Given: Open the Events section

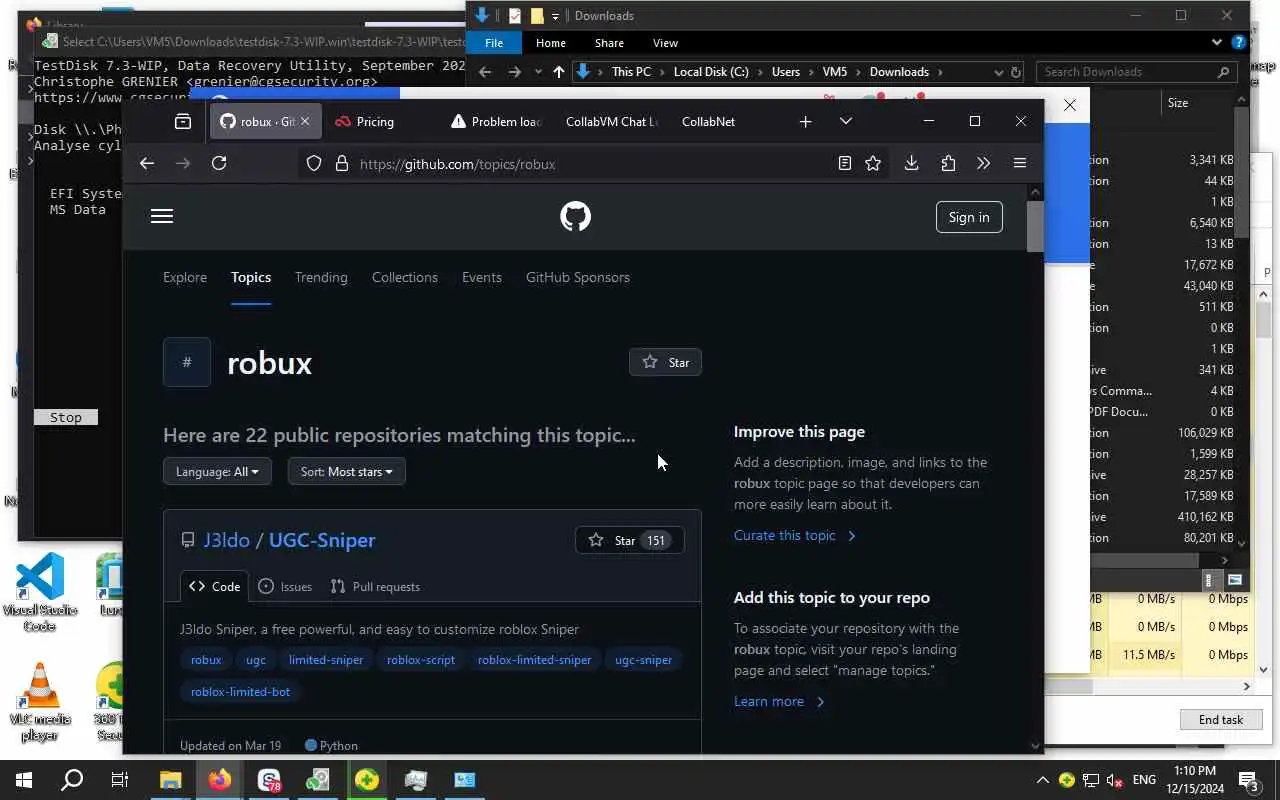Looking at the screenshot, I should [x=482, y=277].
